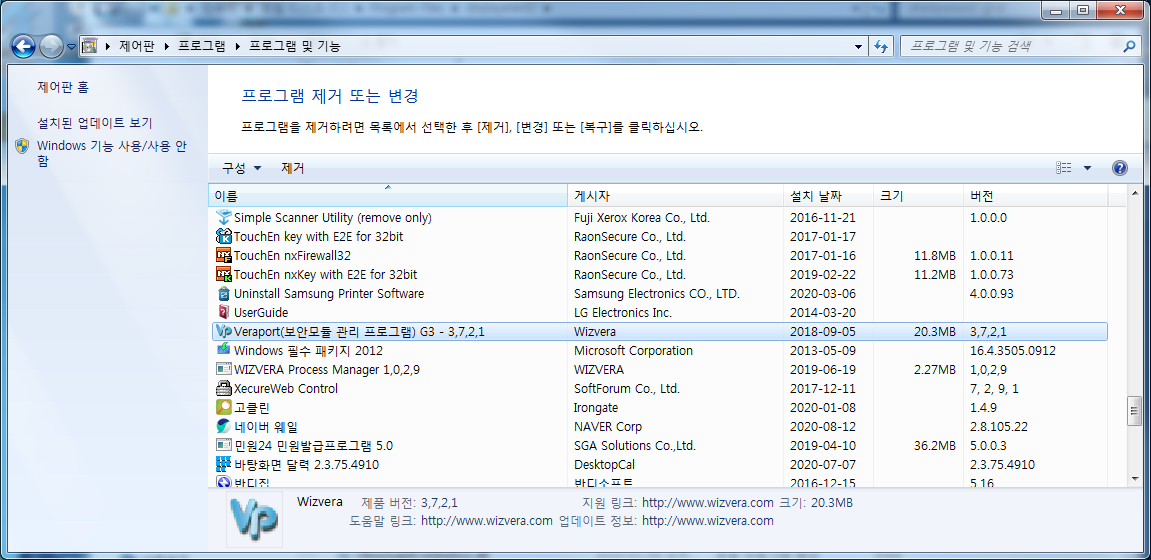Click the '2020-08-12' install date cell

click(x=822, y=426)
